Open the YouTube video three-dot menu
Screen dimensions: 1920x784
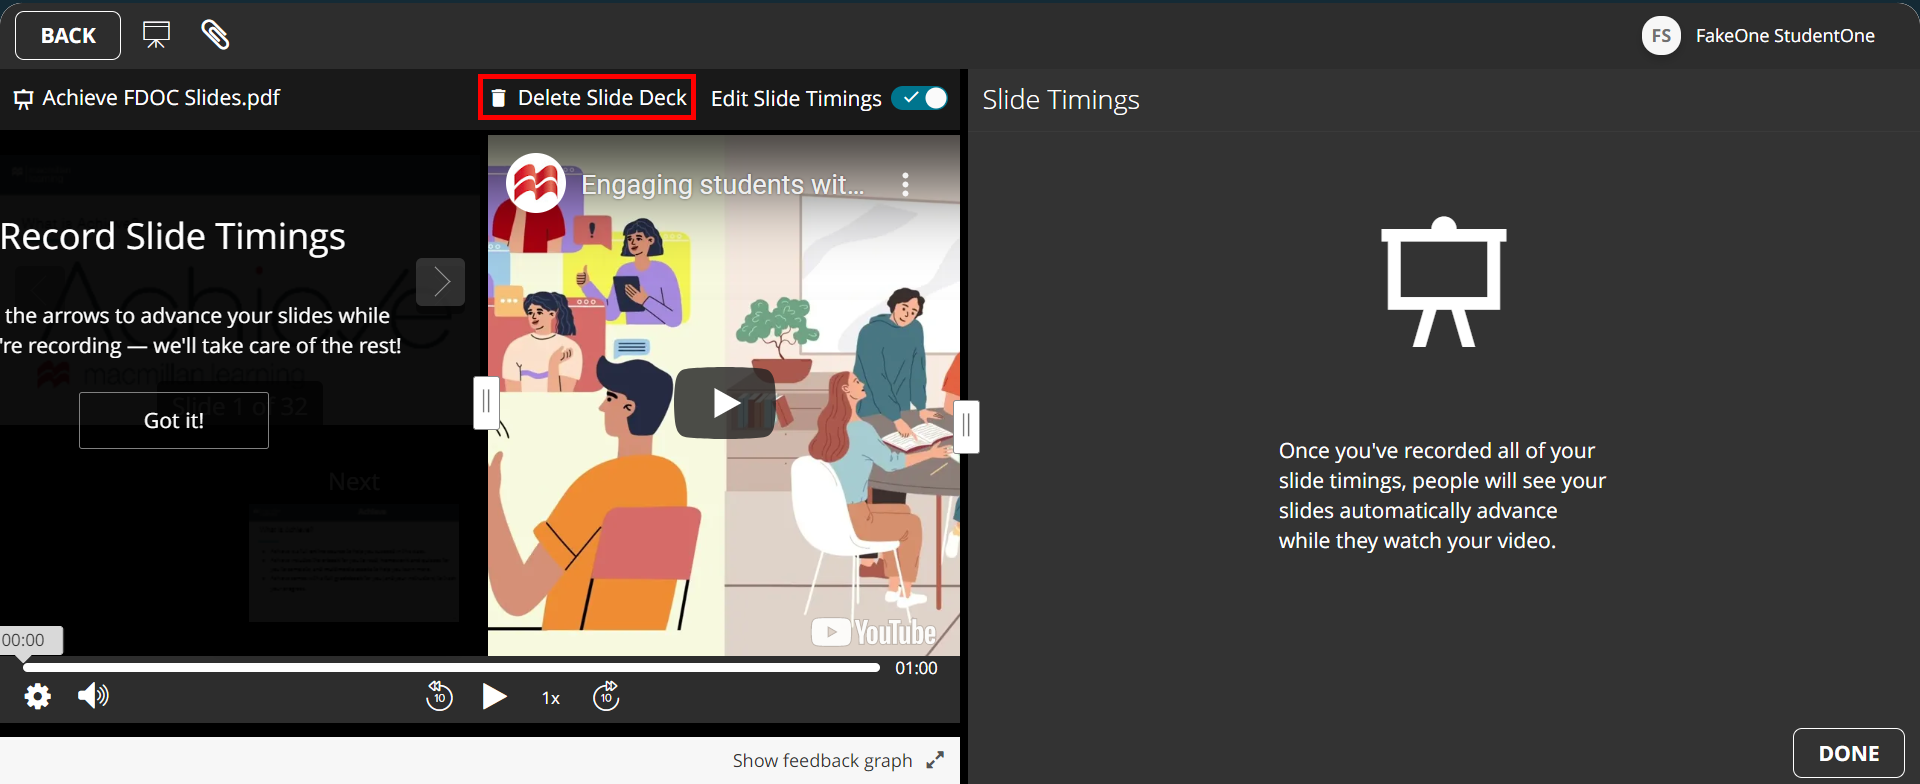[x=905, y=184]
